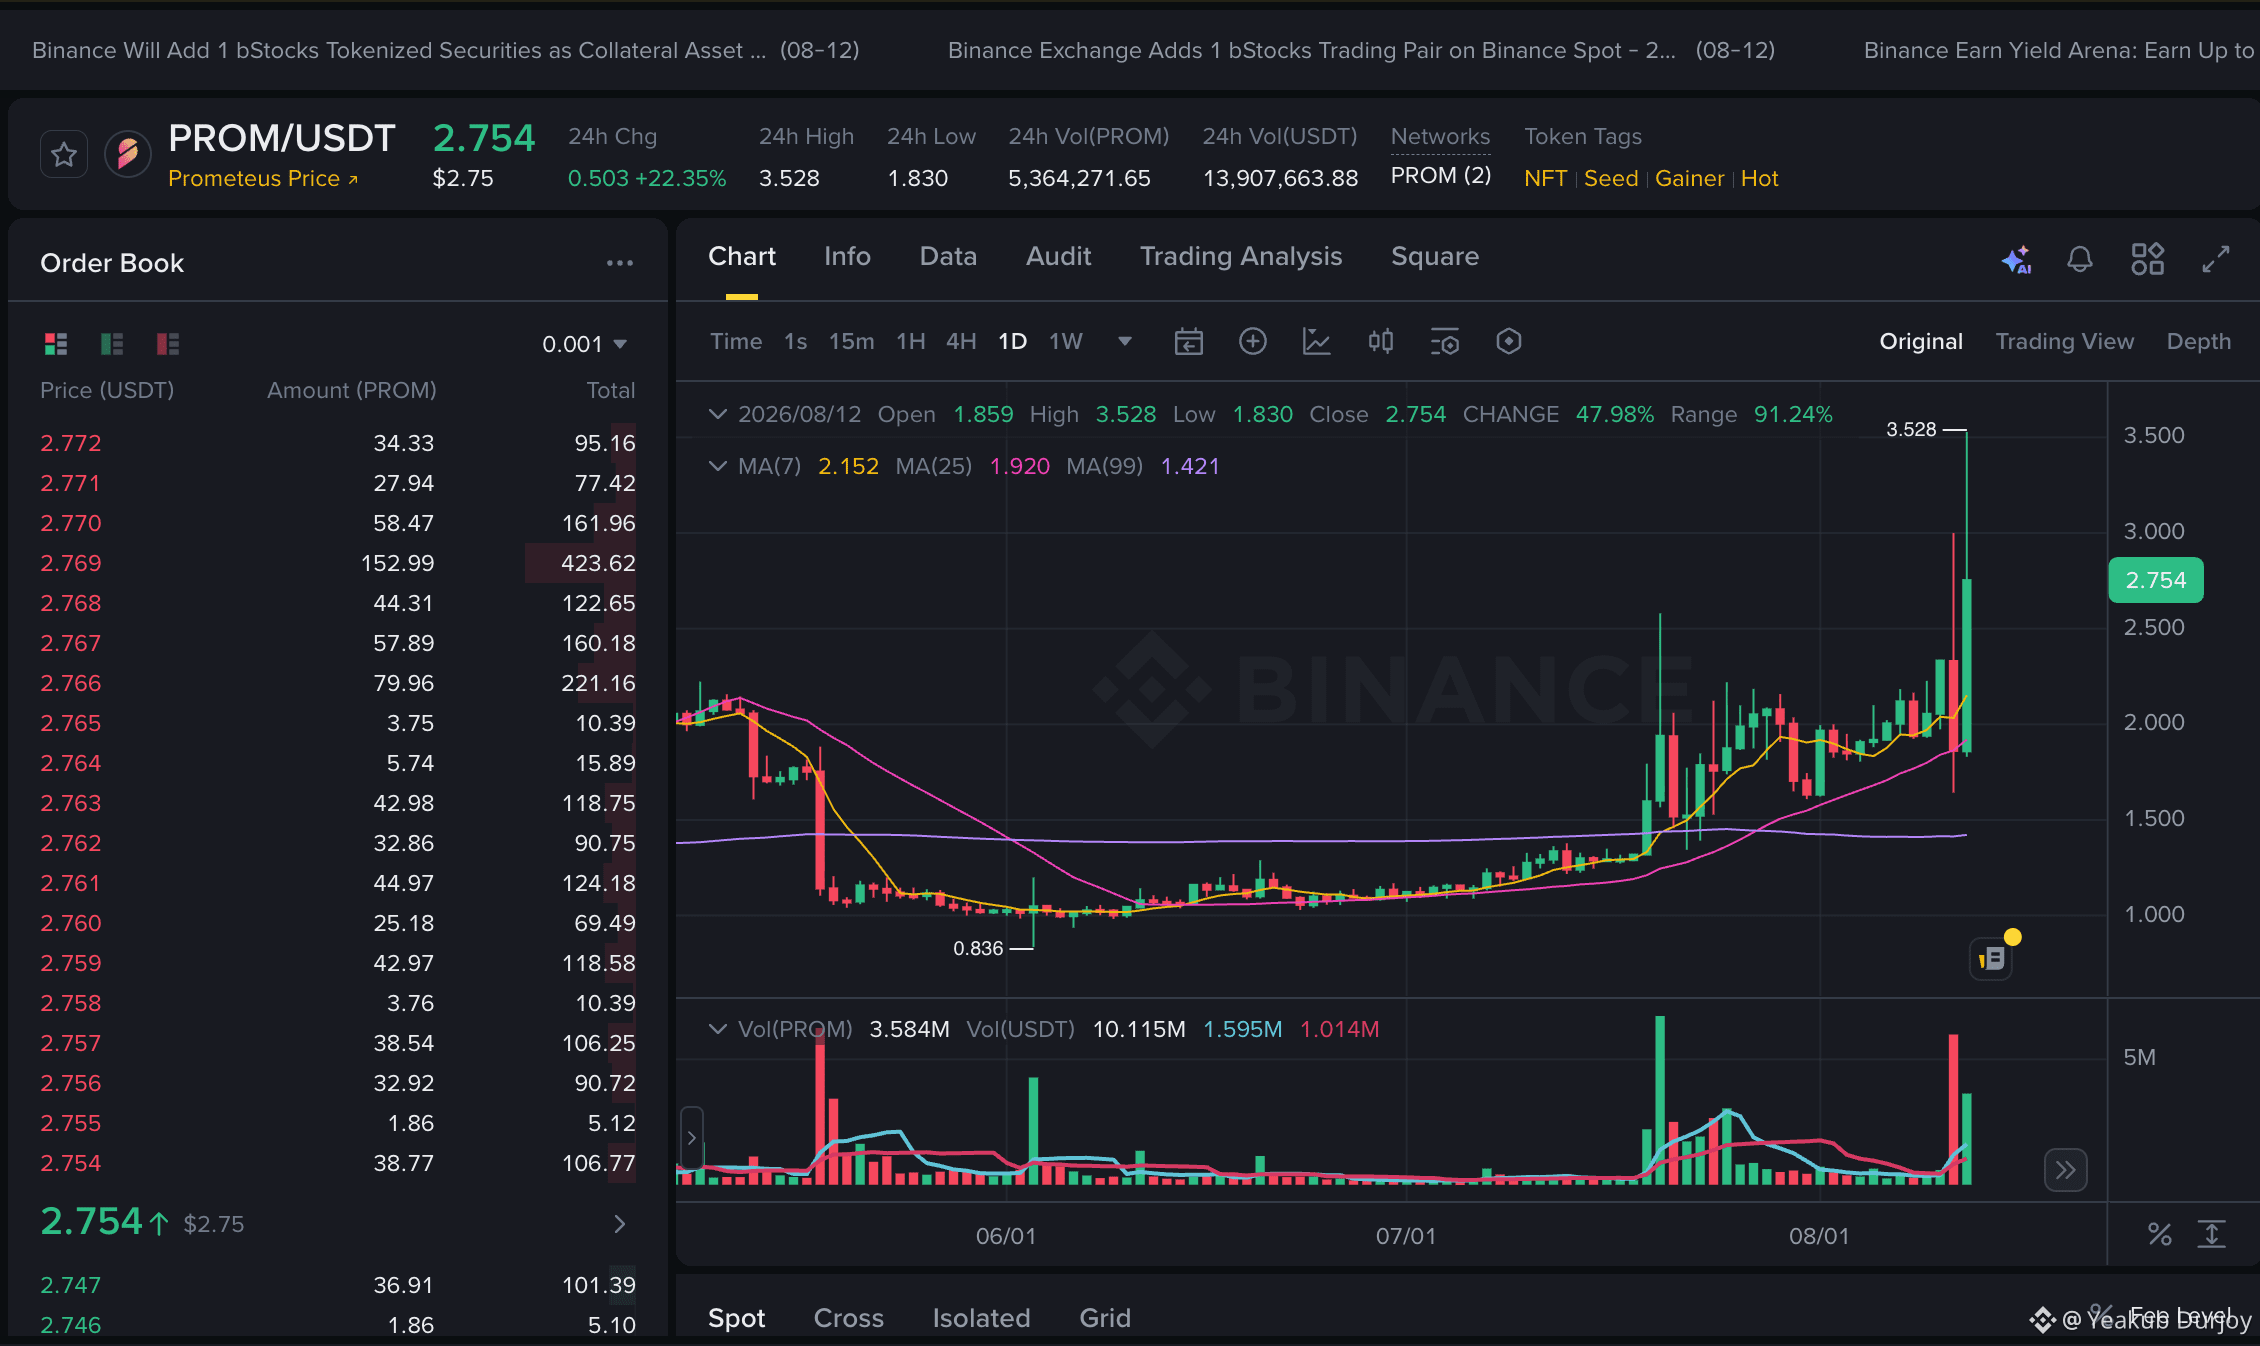Set a price alert with bell icon

click(x=2080, y=259)
